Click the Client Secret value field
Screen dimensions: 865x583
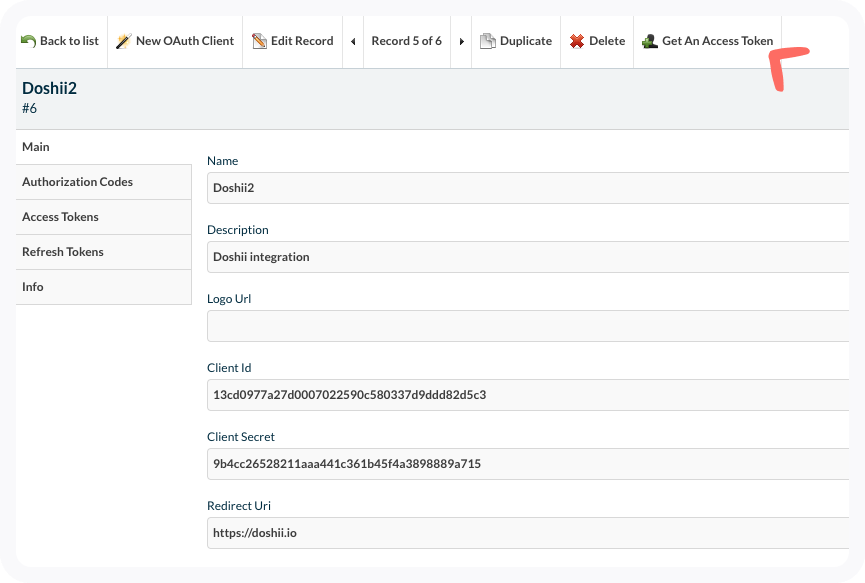tap(528, 464)
